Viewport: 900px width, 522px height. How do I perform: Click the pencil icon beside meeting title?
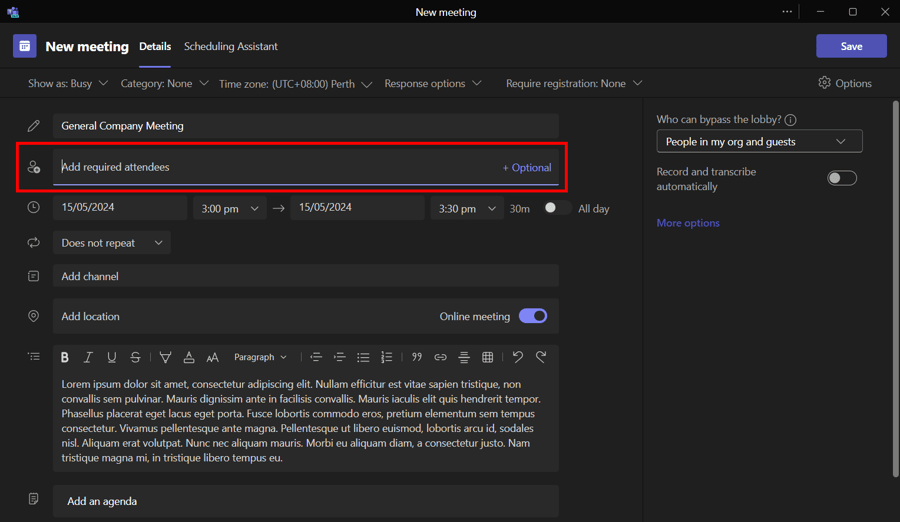tap(33, 125)
